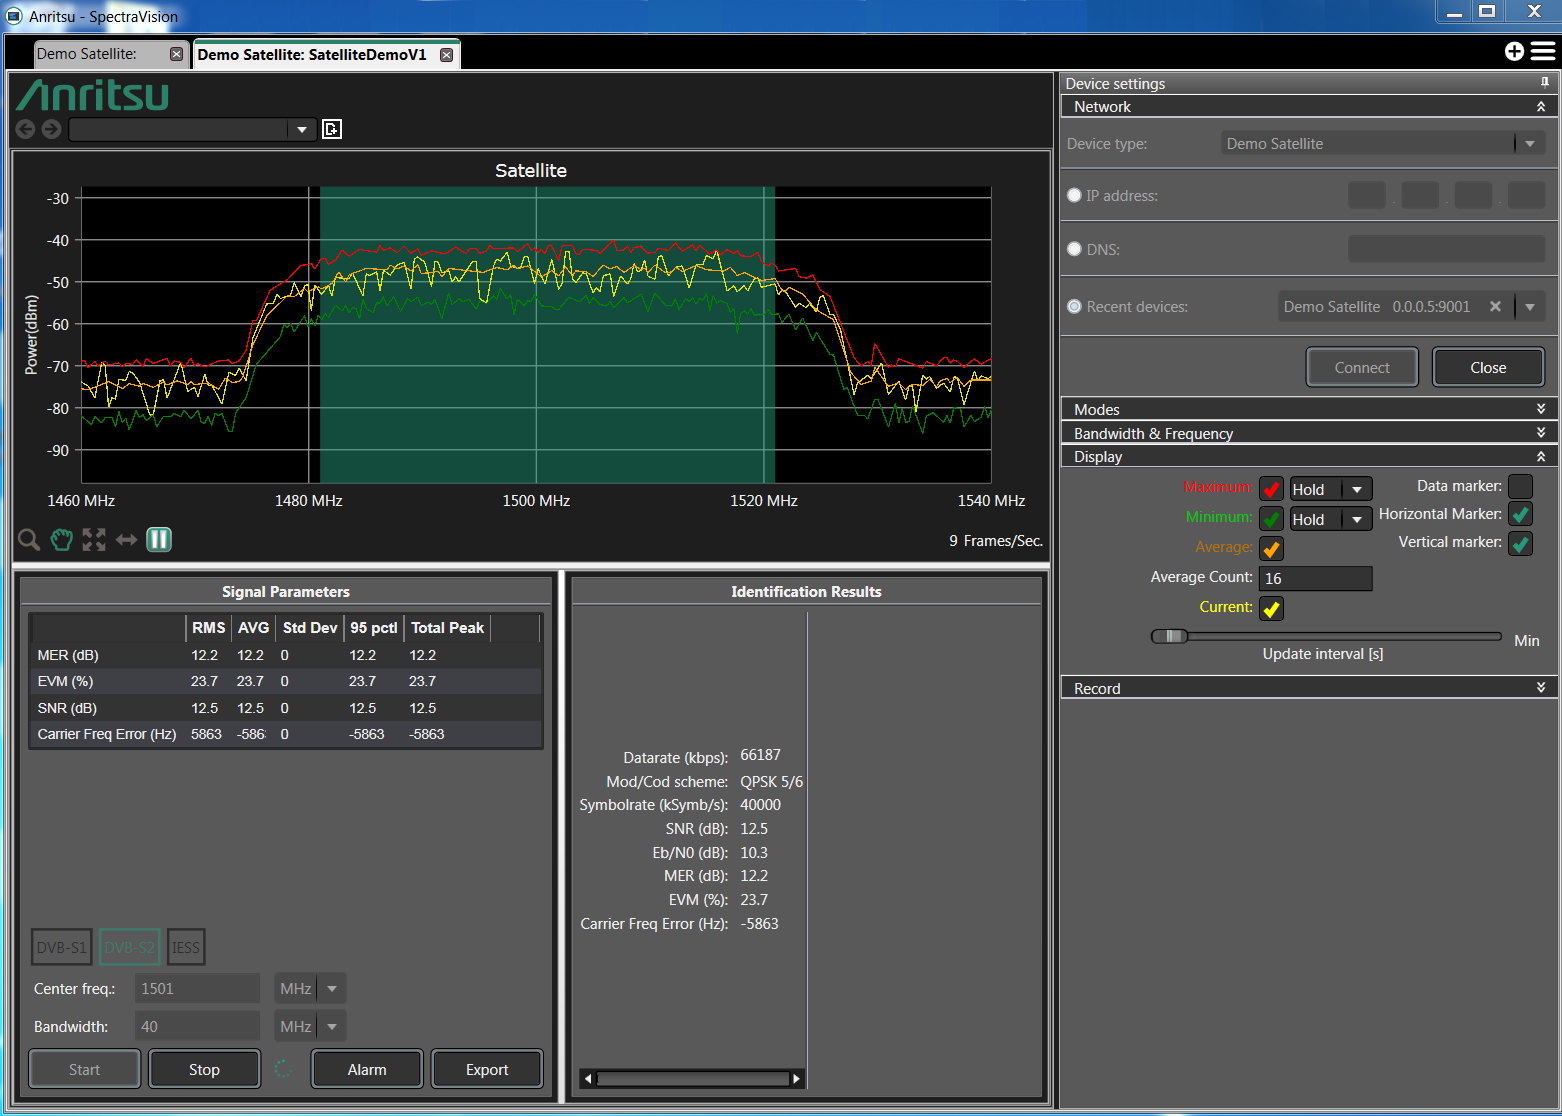Switch to the SatelliteDemoV1 tab
This screenshot has width=1562, height=1116.
click(312, 54)
